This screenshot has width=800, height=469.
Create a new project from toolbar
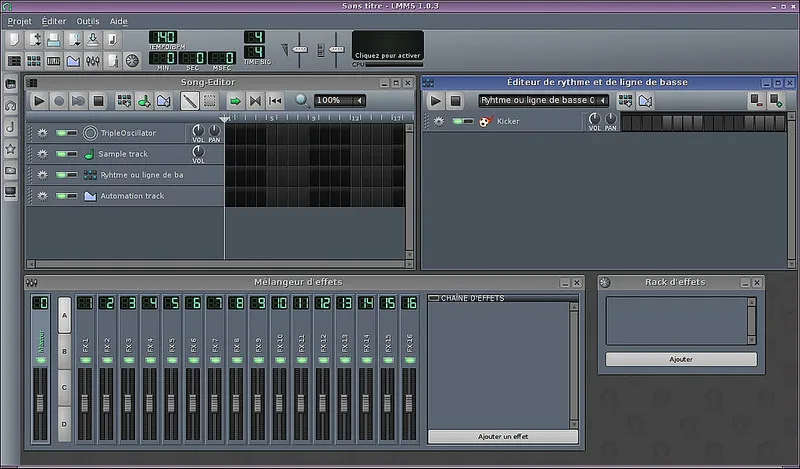pos(15,40)
